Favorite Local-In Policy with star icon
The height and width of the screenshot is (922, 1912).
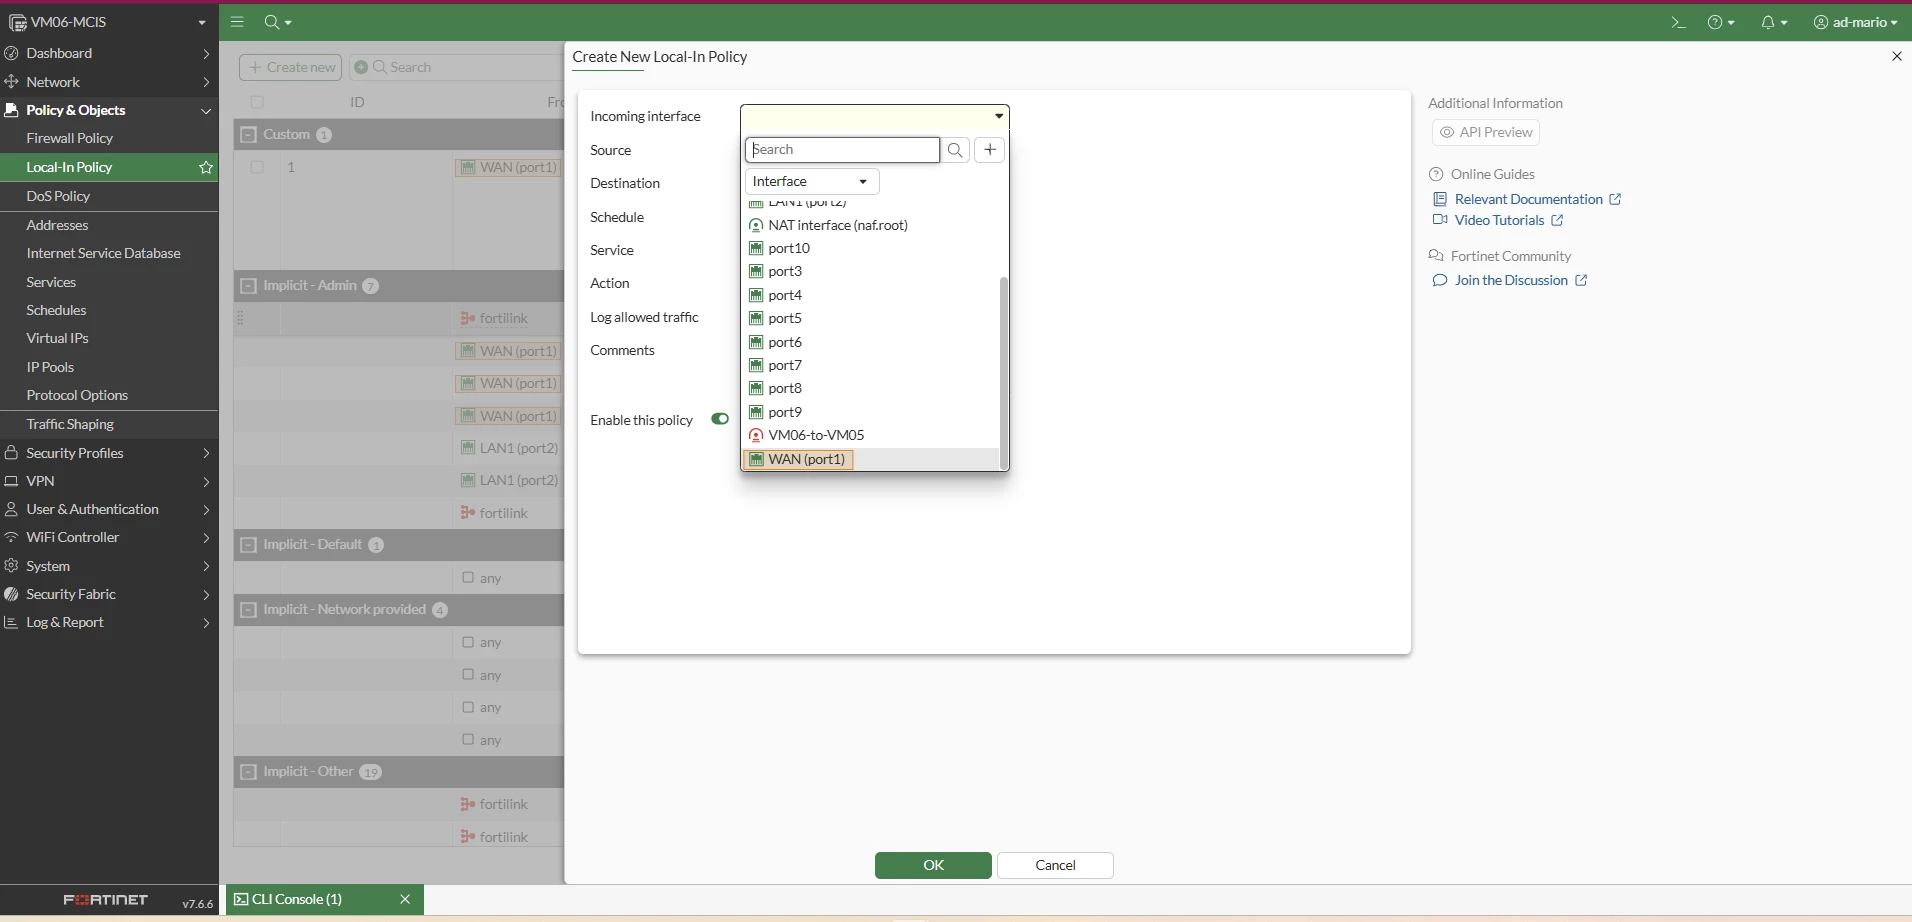coord(206,167)
